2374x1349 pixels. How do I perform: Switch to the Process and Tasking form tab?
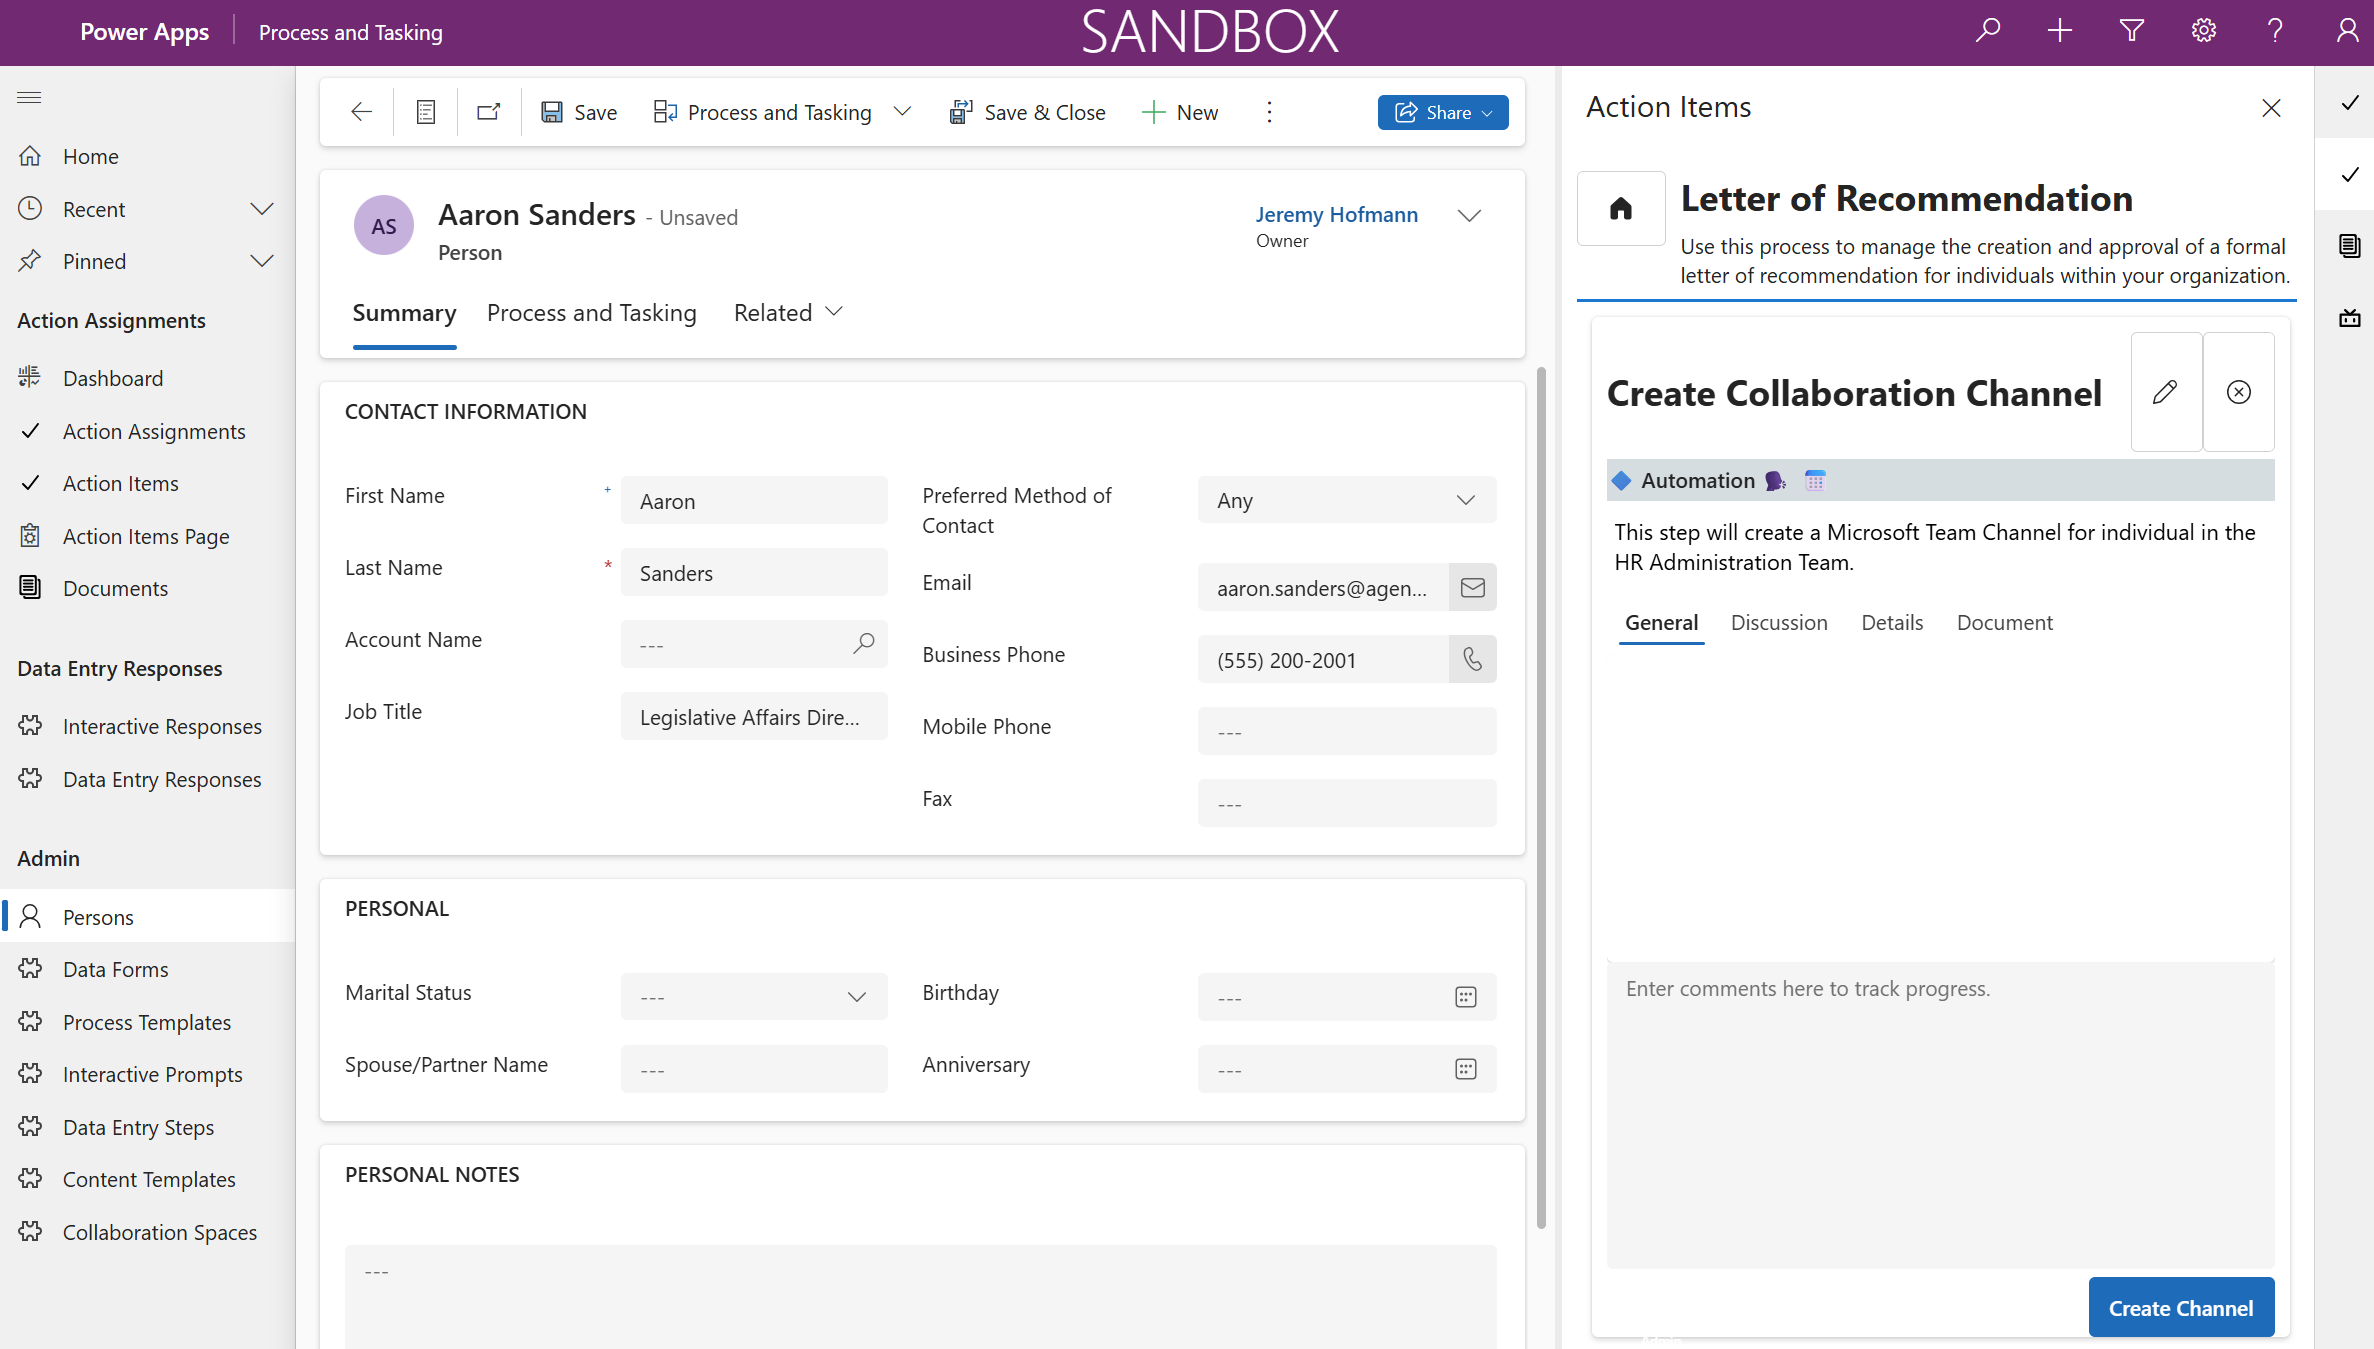pos(591,313)
